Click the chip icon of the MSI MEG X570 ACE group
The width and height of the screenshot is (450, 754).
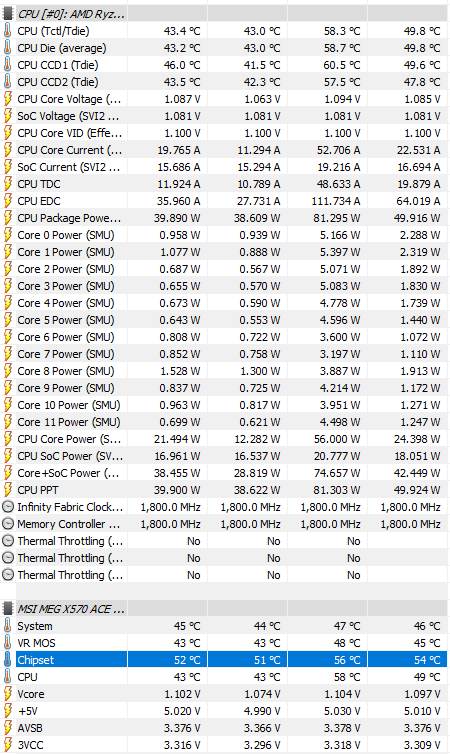coord(8,609)
